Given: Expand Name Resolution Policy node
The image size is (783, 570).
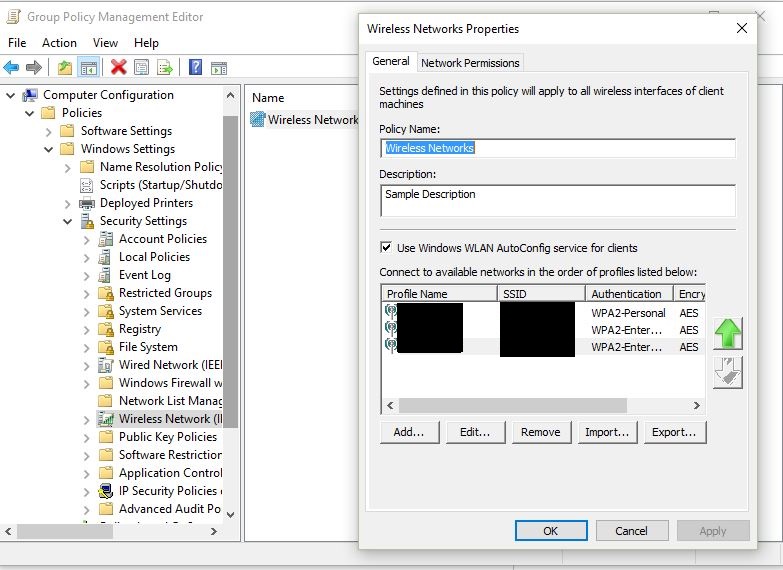Looking at the screenshot, I should 67,167.
